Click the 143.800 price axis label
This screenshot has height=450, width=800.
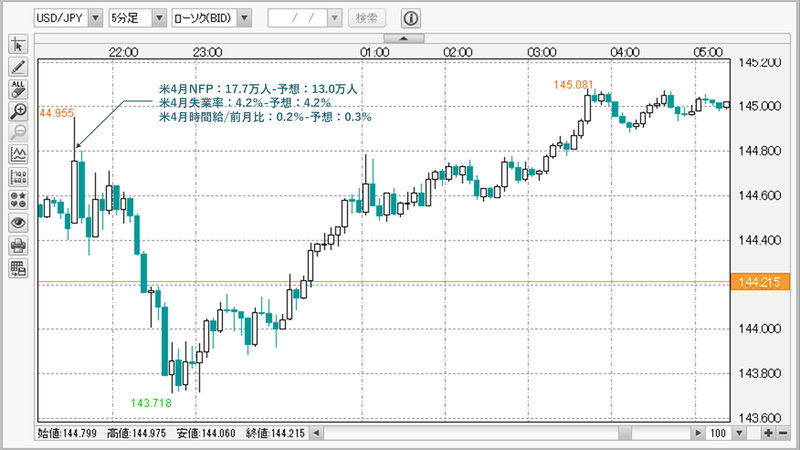tap(760, 373)
